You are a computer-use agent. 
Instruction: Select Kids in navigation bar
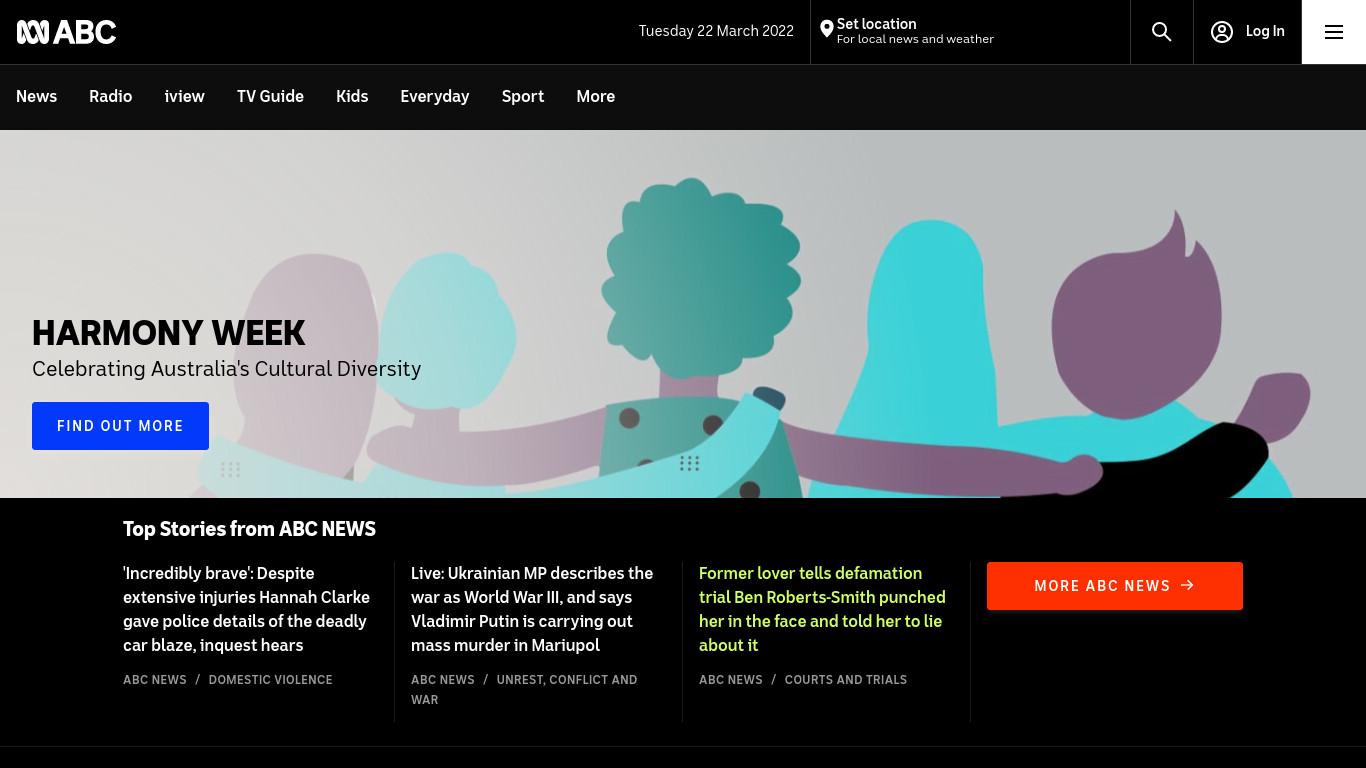352,97
